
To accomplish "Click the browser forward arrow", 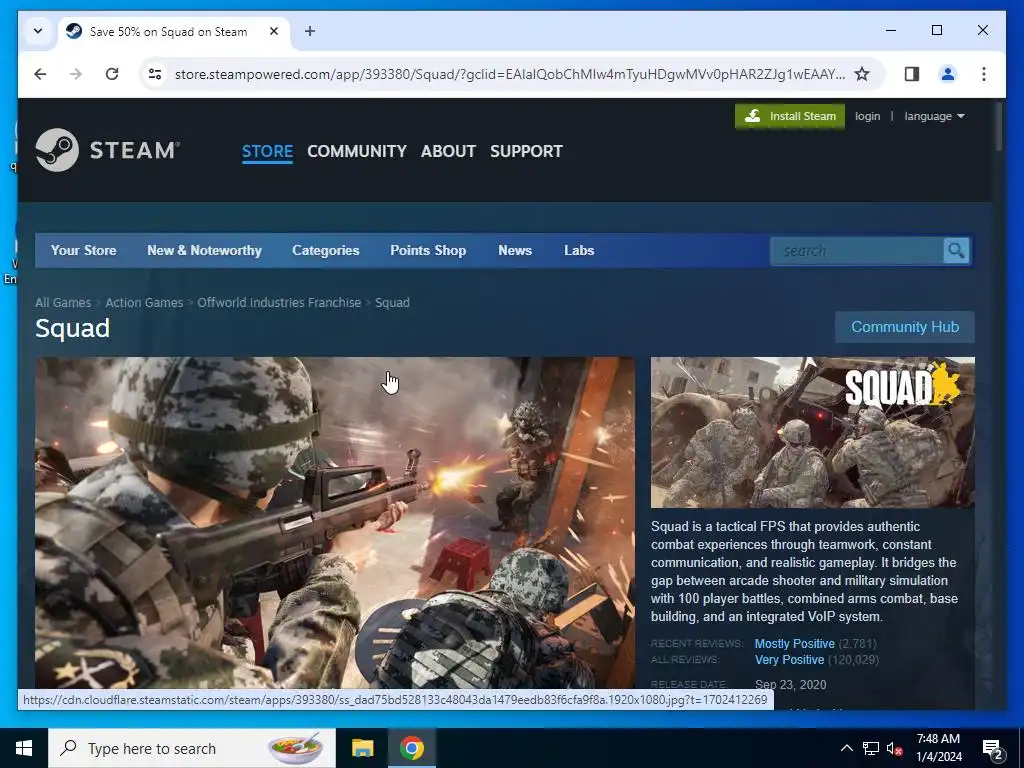I will click(x=76, y=74).
